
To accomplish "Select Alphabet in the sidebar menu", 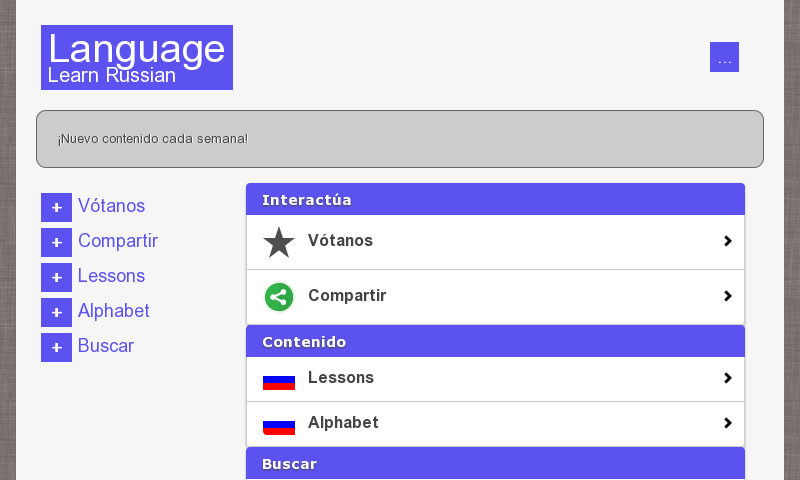I will tap(114, 311).
